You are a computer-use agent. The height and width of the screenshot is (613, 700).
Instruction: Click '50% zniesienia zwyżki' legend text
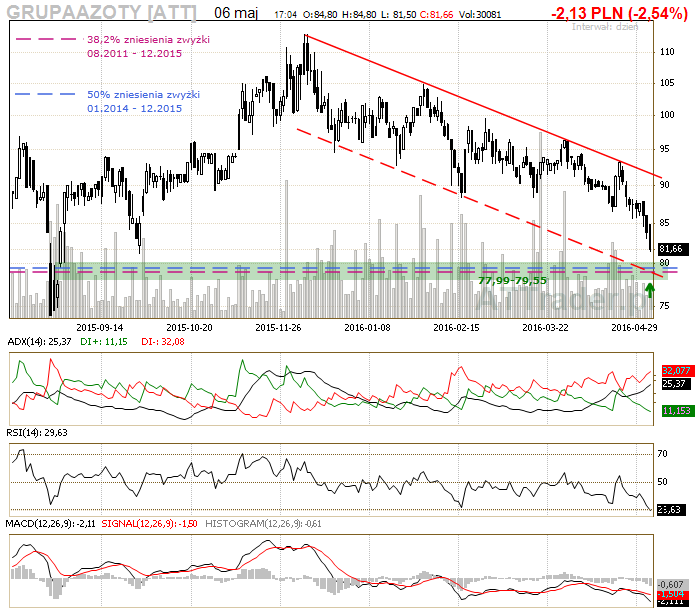click(143, 95)
